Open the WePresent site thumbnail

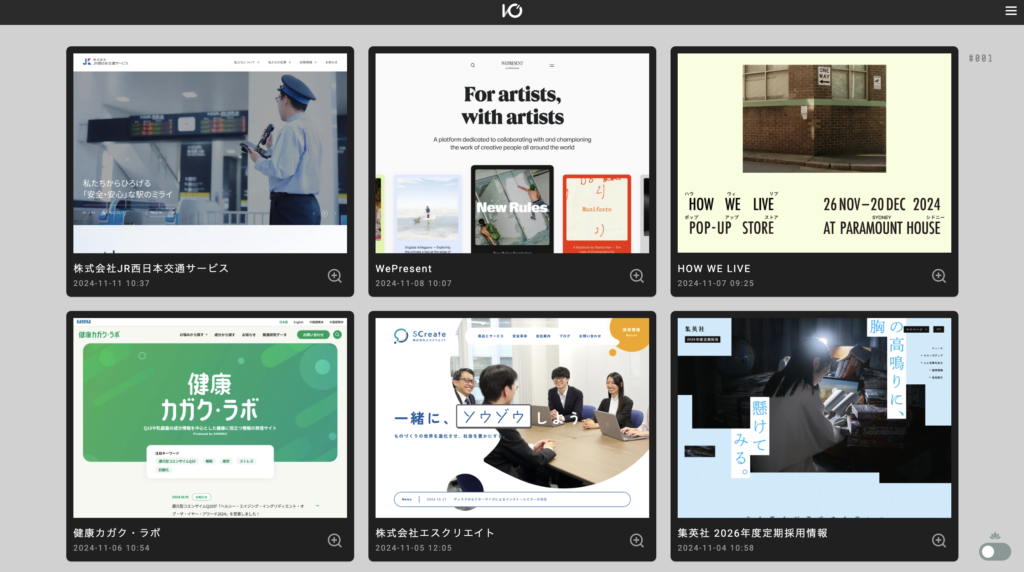pyautogui.click(x=512, y=153)
